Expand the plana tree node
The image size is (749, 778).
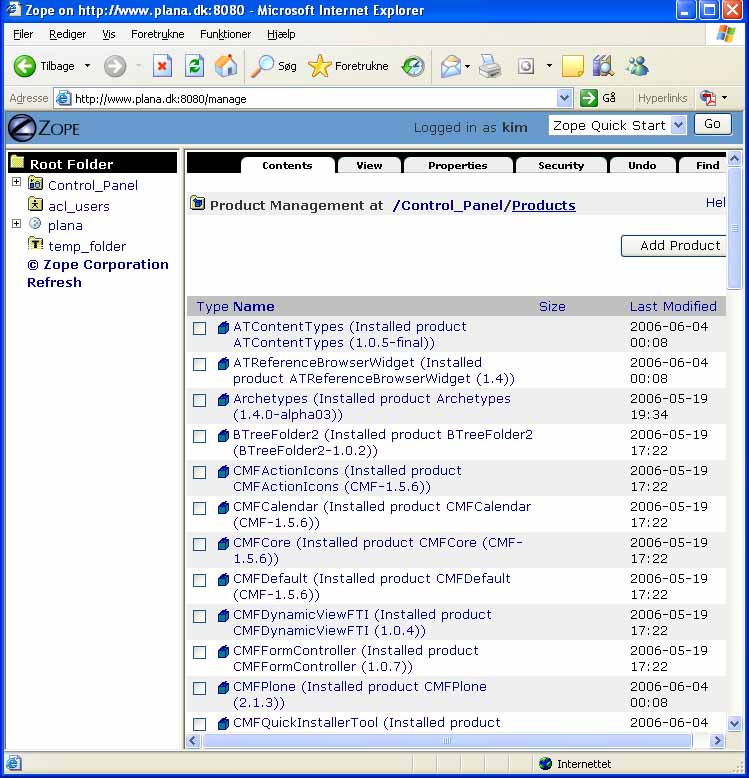(x=16, y=224)
